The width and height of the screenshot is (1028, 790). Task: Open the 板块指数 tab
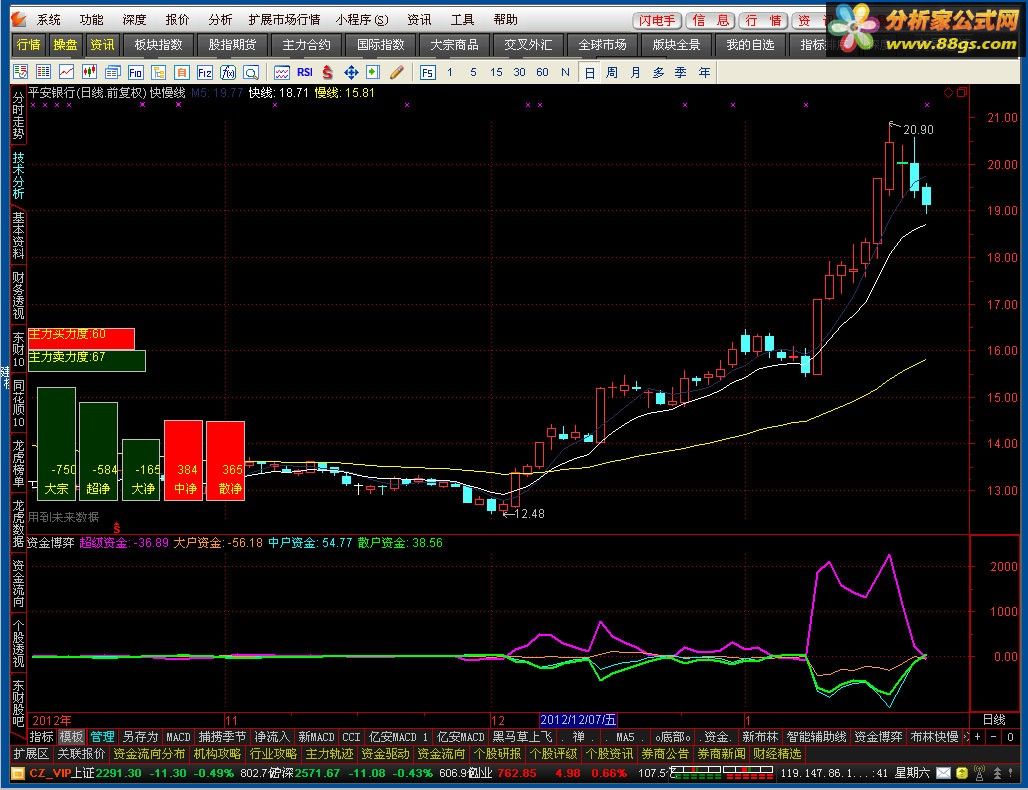158,45
